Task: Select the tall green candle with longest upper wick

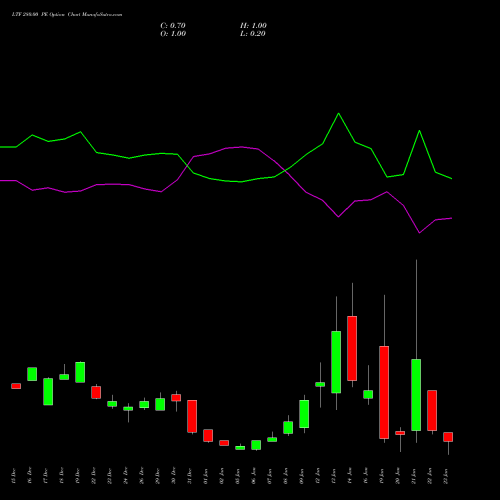Action: (416, 395)
